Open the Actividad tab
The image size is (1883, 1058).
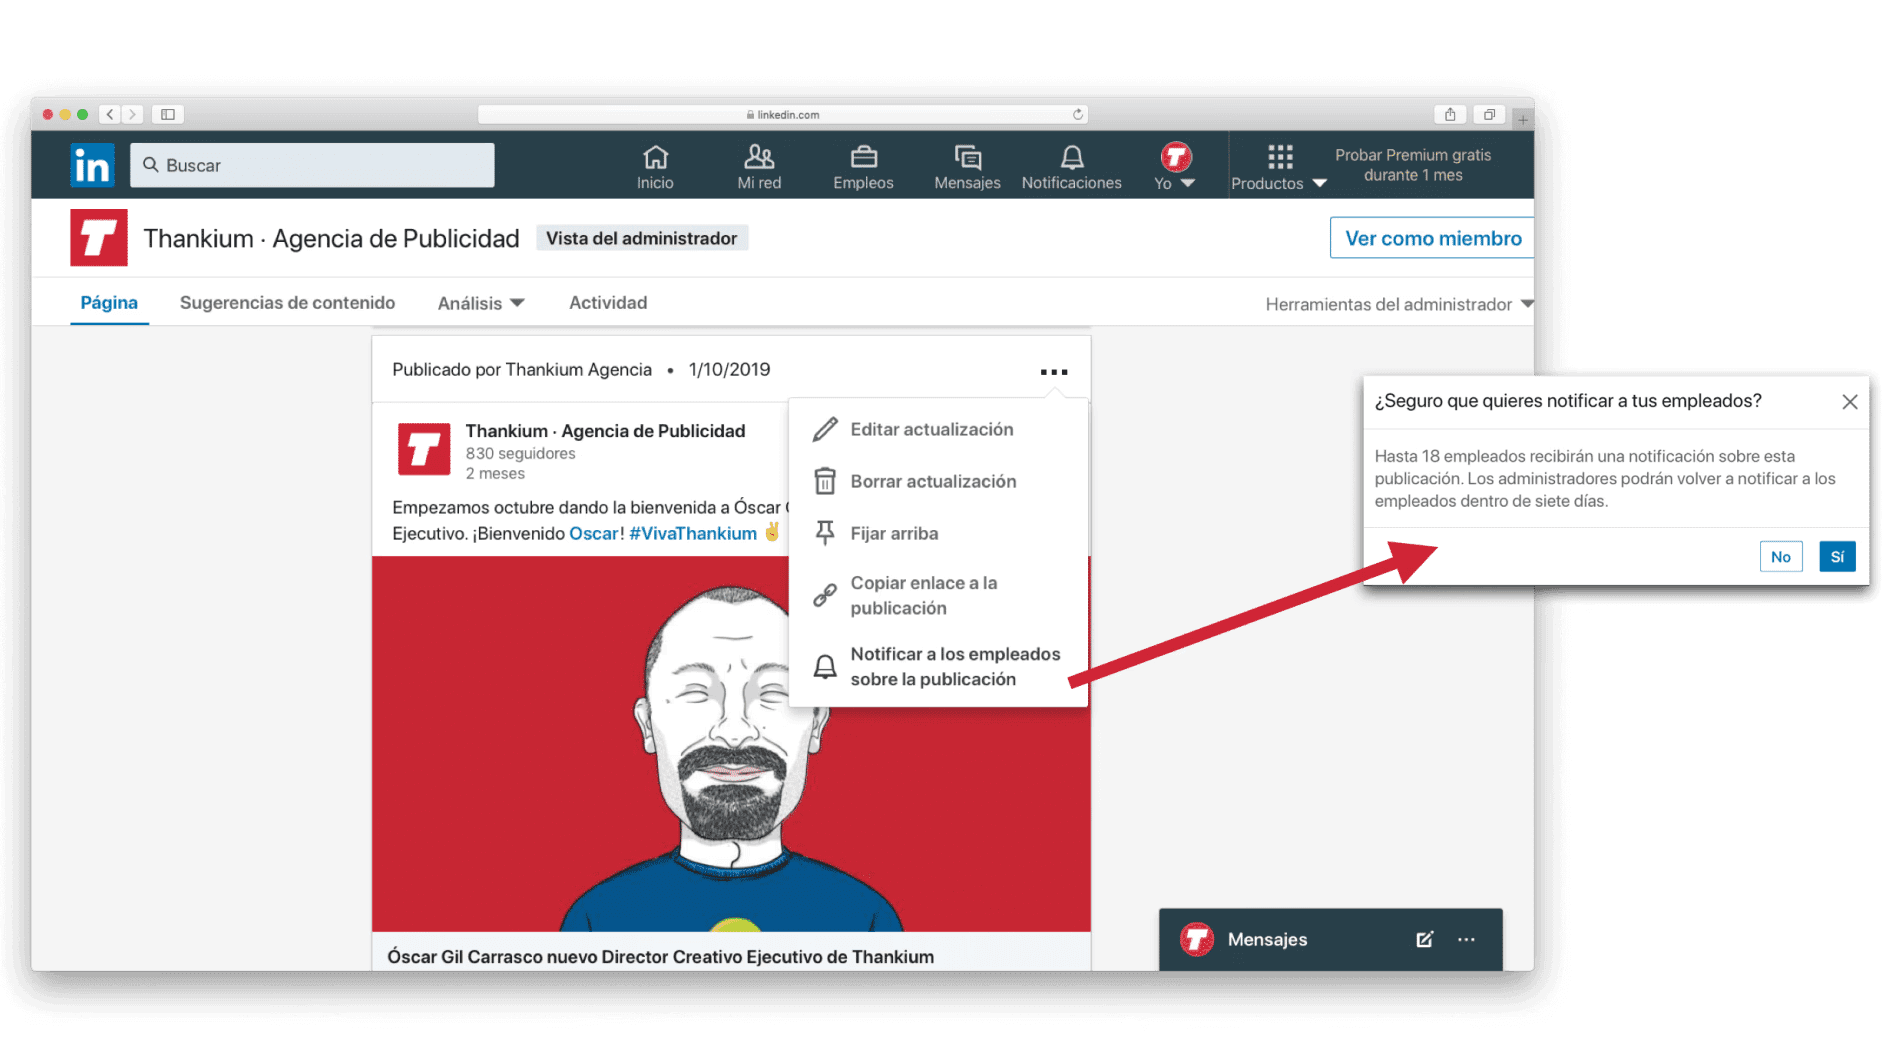point(608,303)
